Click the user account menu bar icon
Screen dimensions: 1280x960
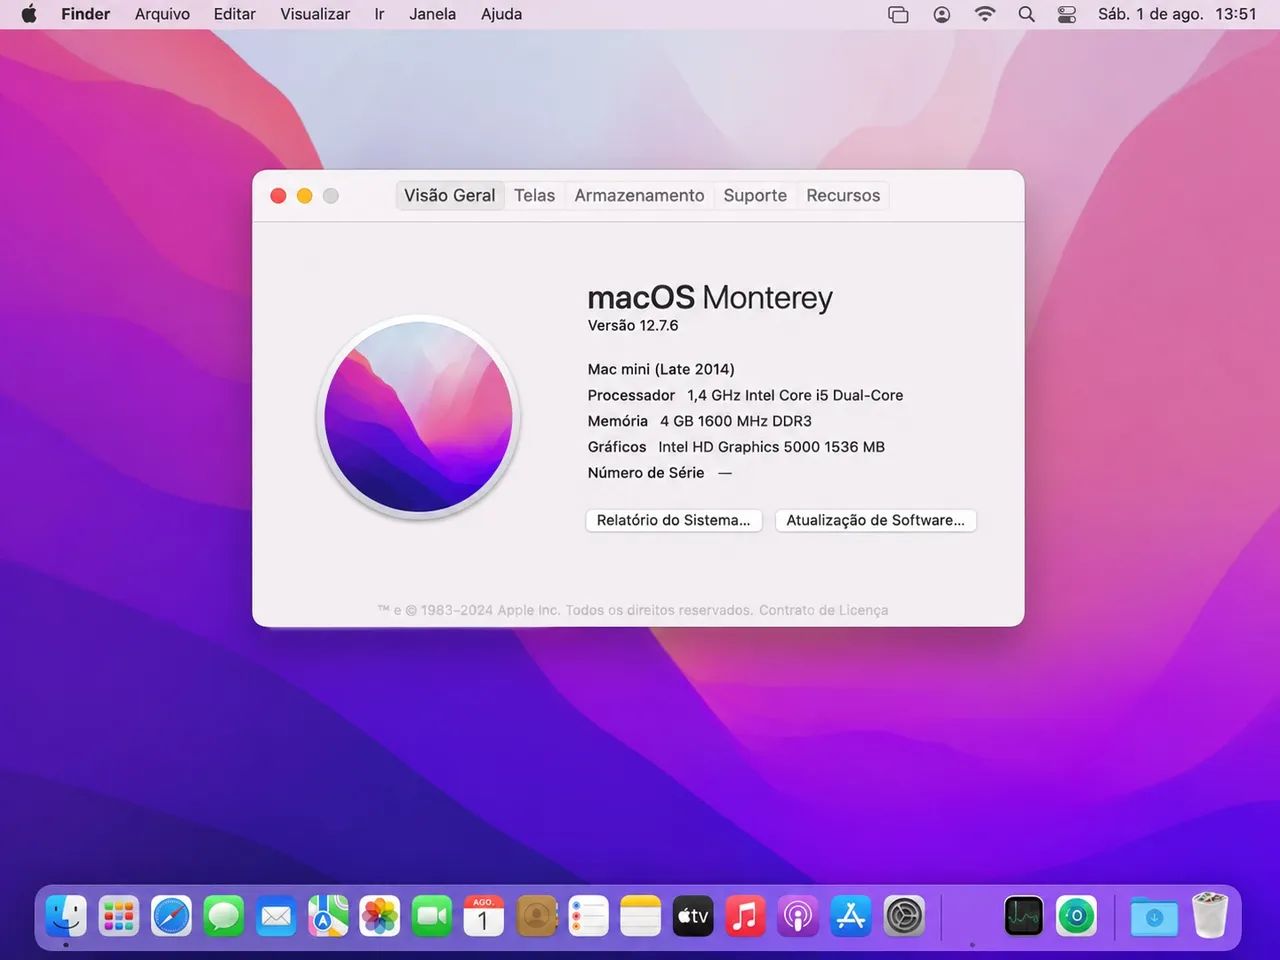pos(942,14)
